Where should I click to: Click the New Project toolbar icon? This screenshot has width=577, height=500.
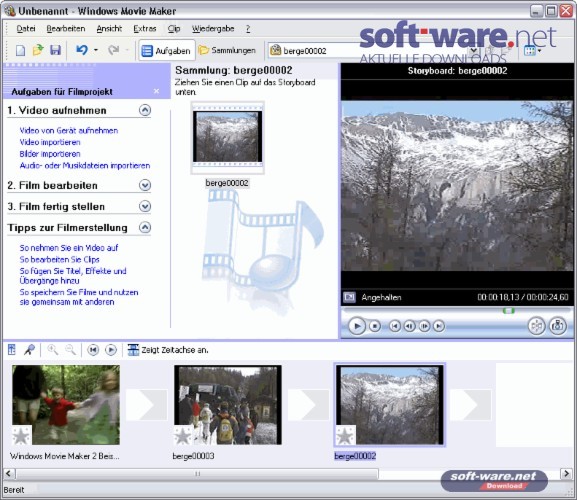pyautogui.click(x=20, y=50)
